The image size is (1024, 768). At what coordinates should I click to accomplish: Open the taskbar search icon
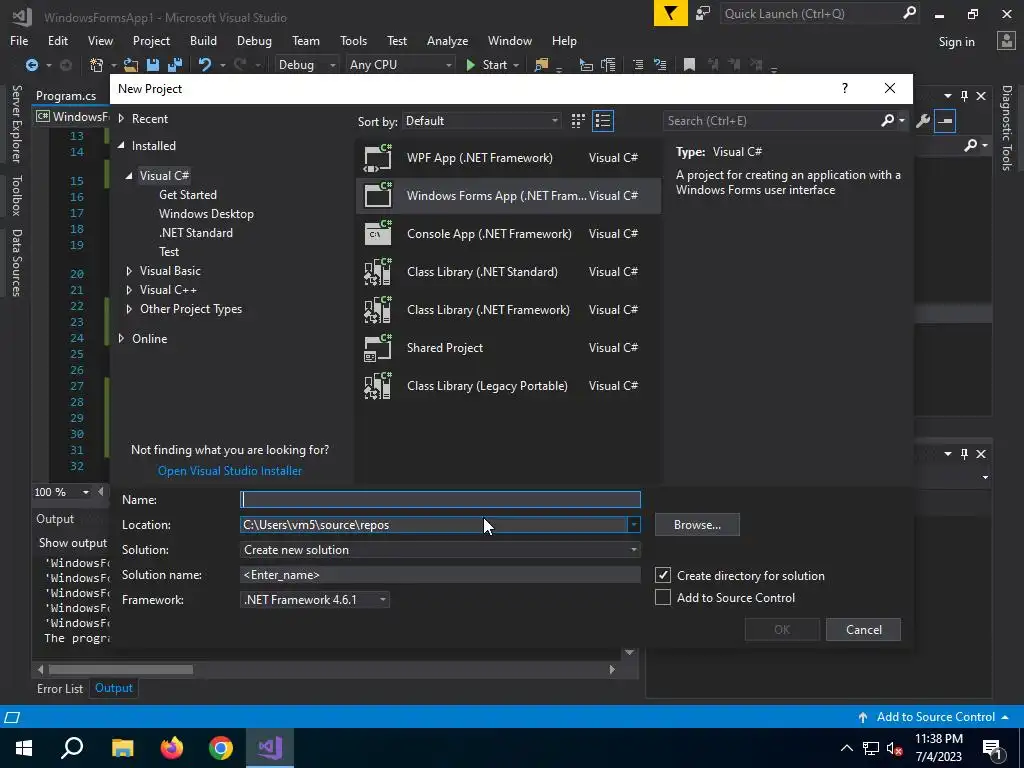pos(72,748)
